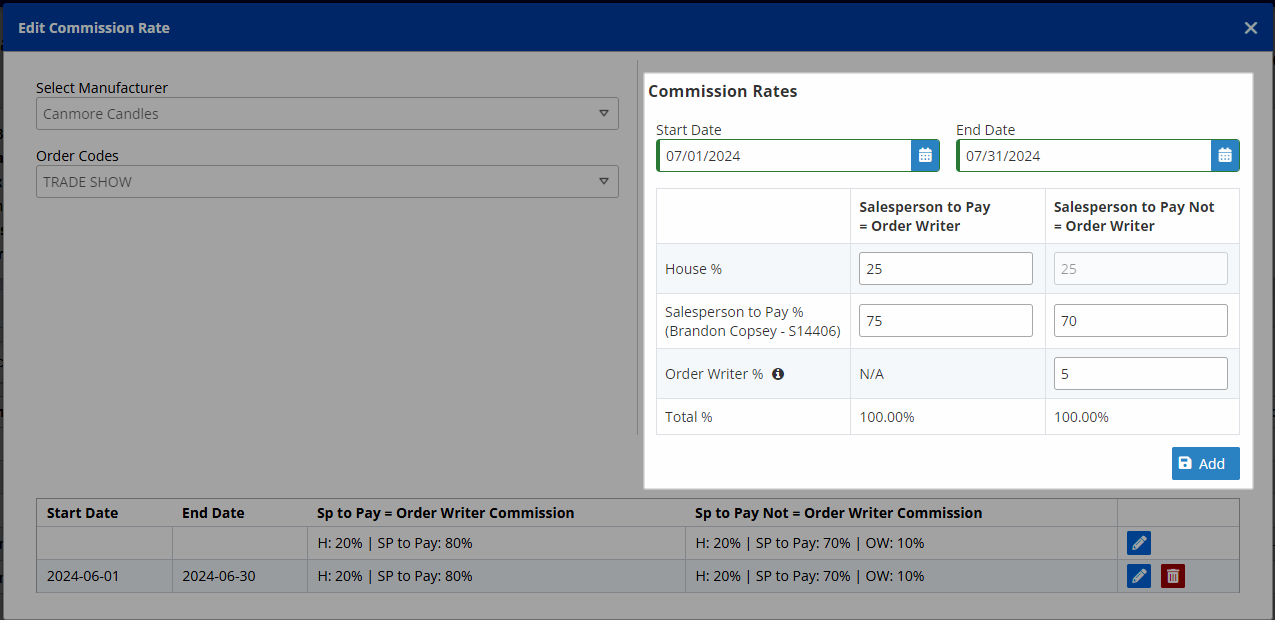This screenshot has width=1275, height=620.
Task: Click Salesperson to Pay % field showing 75
Action: coord(945,321)
